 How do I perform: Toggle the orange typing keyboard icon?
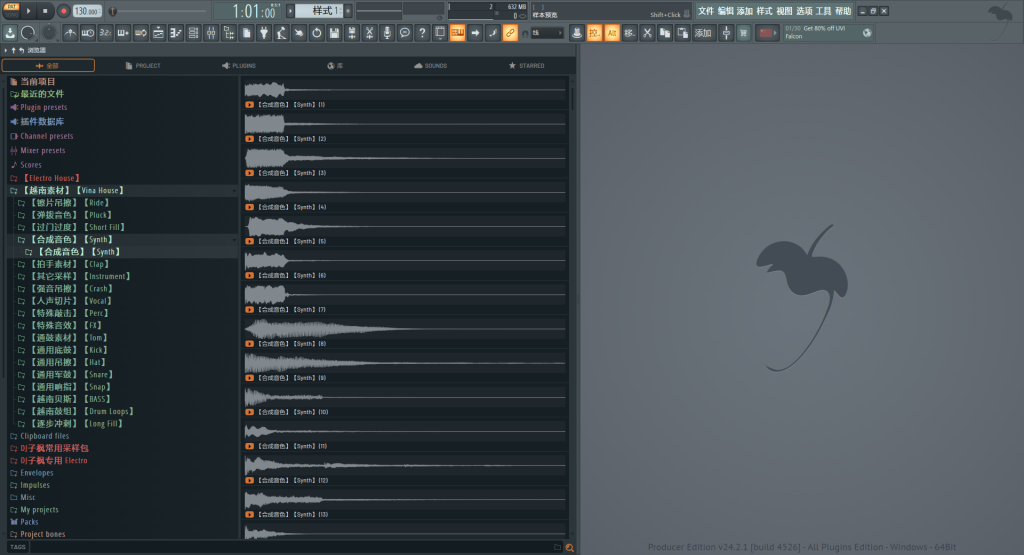[458, 33]
